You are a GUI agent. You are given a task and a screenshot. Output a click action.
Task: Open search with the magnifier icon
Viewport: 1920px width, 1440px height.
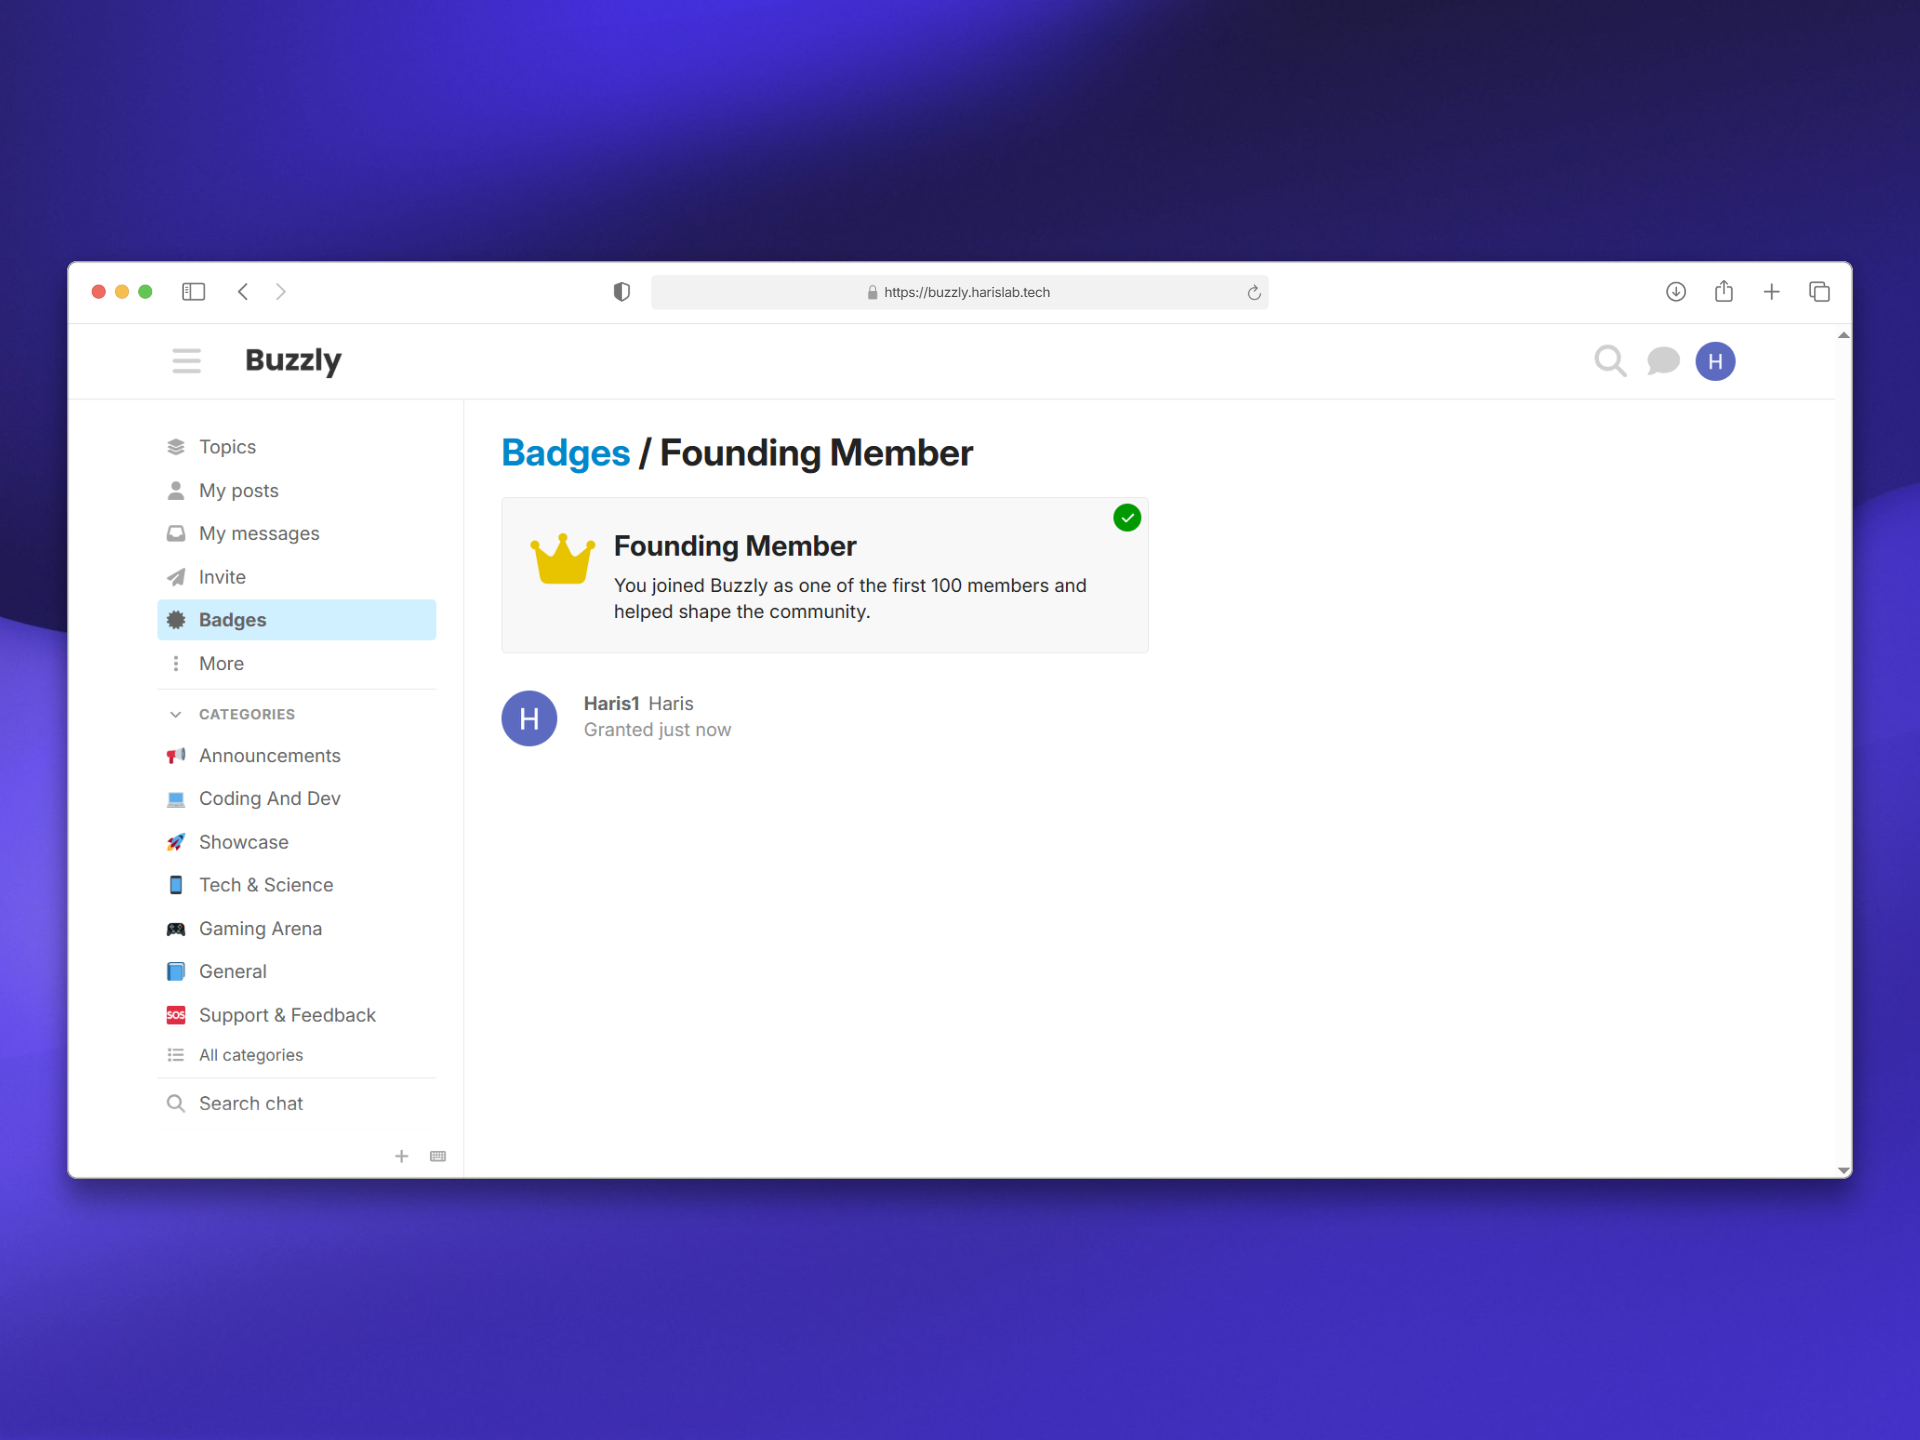[x=1609, y=361]
